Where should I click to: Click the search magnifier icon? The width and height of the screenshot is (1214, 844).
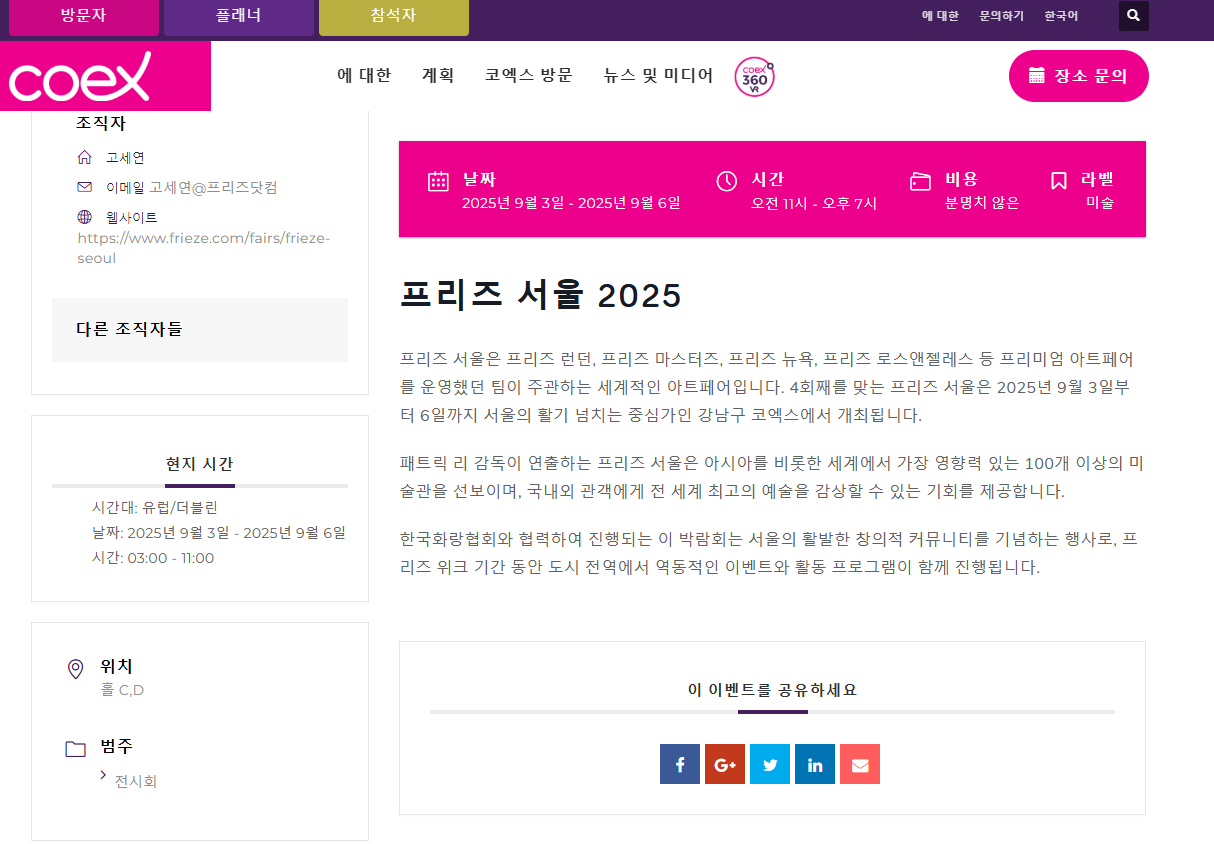[1133, 16]
